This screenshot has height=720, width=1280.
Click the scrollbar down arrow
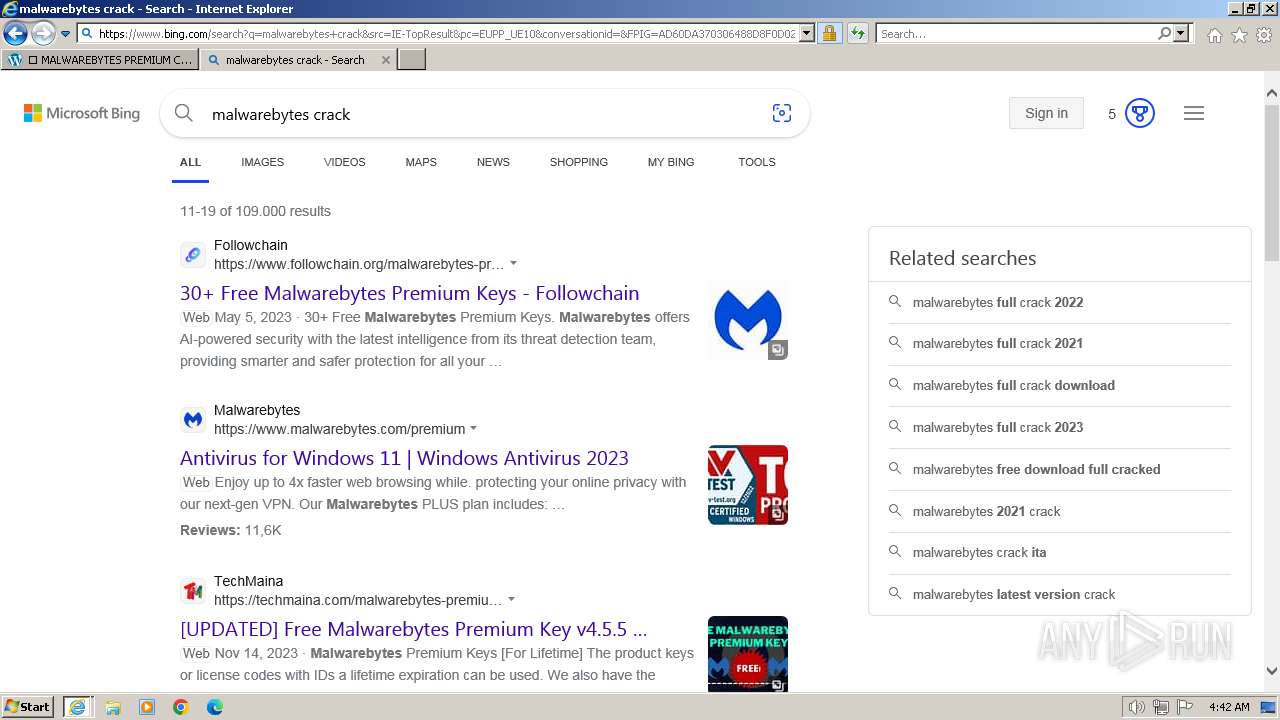1272,671
